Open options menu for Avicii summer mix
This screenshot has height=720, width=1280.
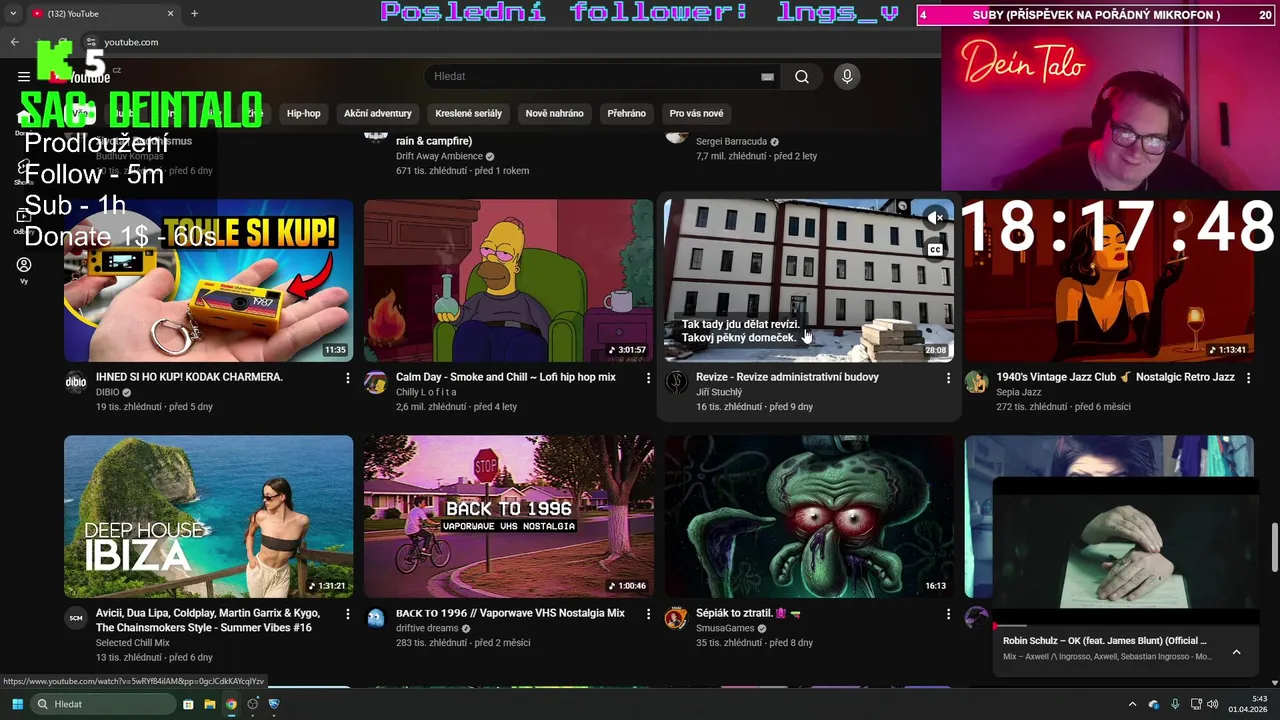tap(348, 614)
